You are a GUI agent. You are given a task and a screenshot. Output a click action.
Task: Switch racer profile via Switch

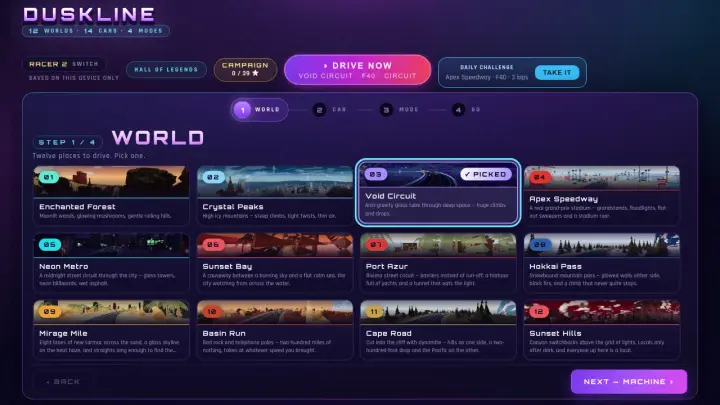click(x=85, y=64)
